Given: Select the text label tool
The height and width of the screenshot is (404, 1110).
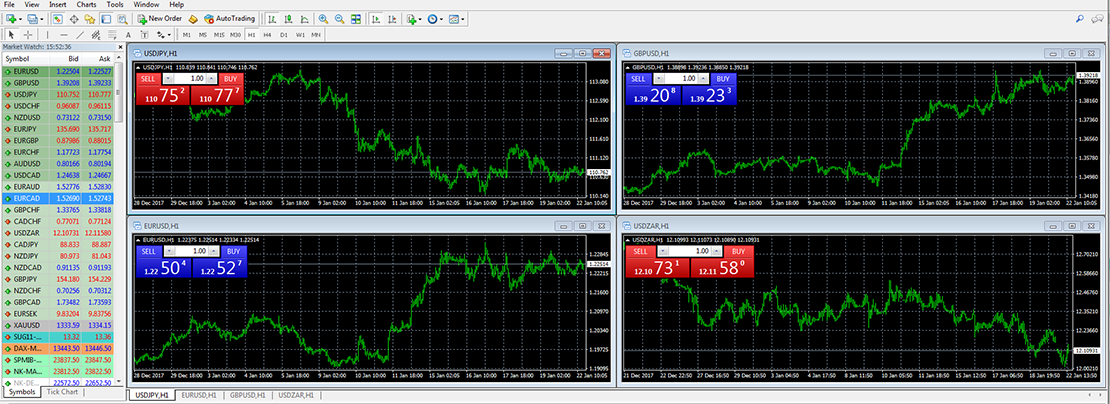Looking at the screenshot, I should click(144, 34).
